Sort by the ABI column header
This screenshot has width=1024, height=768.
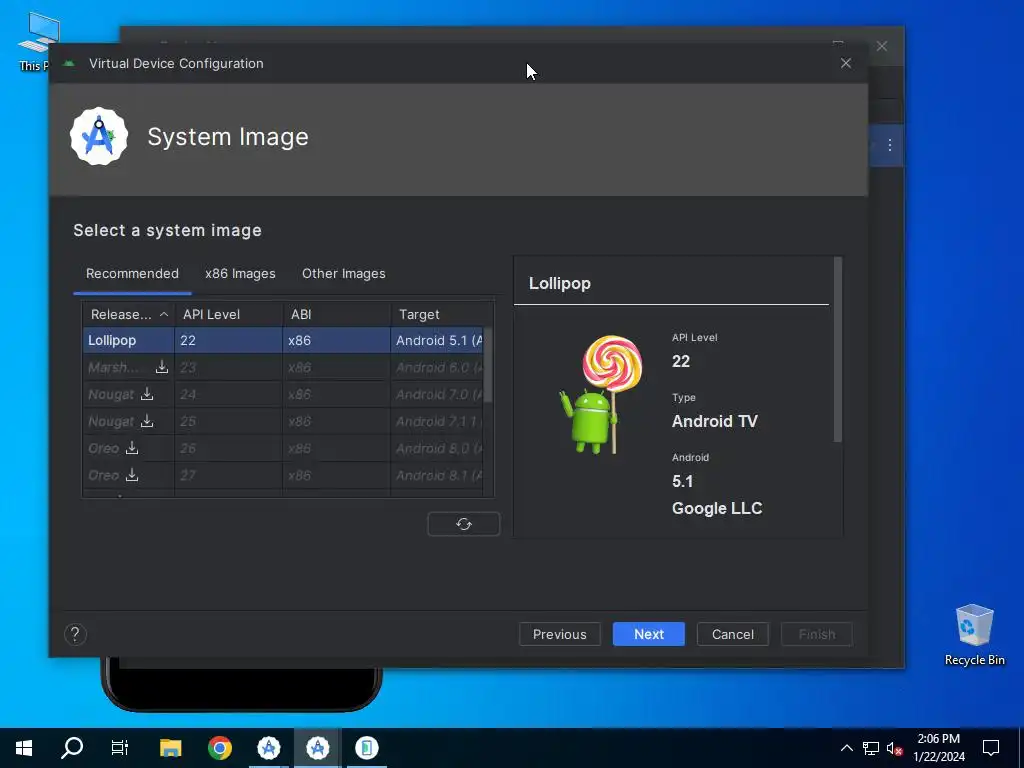[336, 314]
